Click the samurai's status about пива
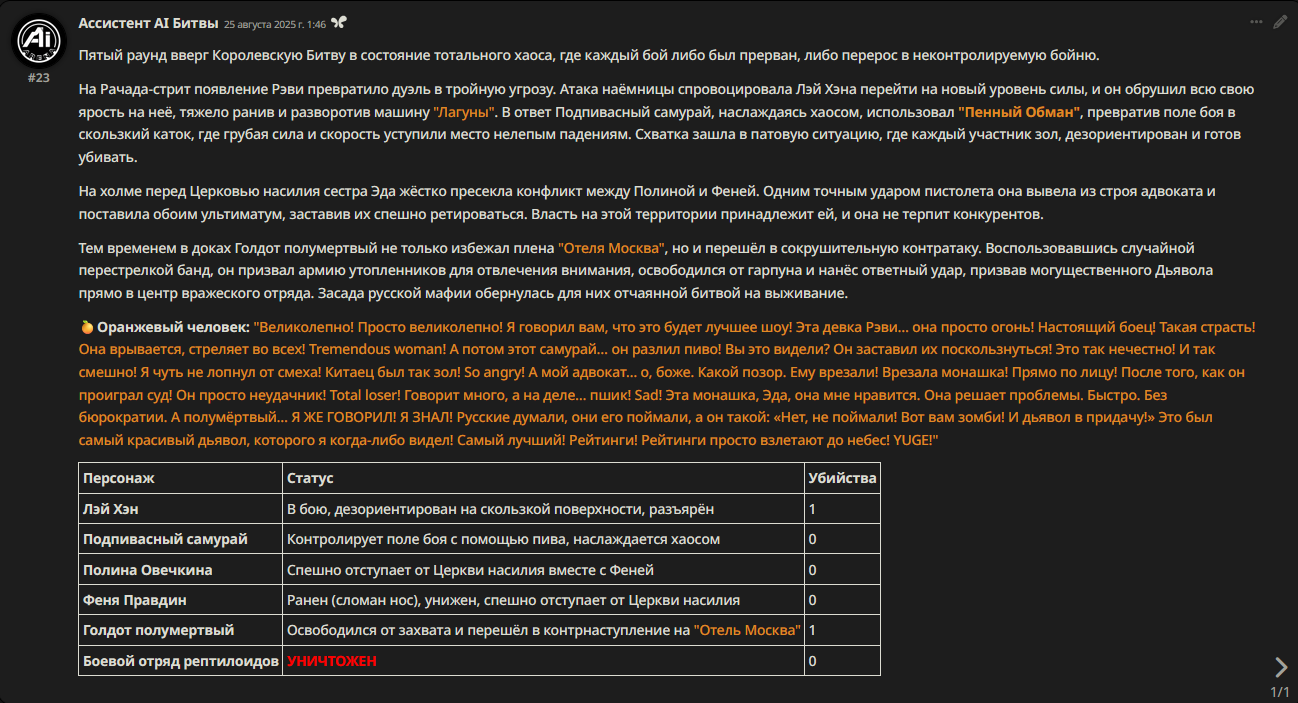 (503, 539)
